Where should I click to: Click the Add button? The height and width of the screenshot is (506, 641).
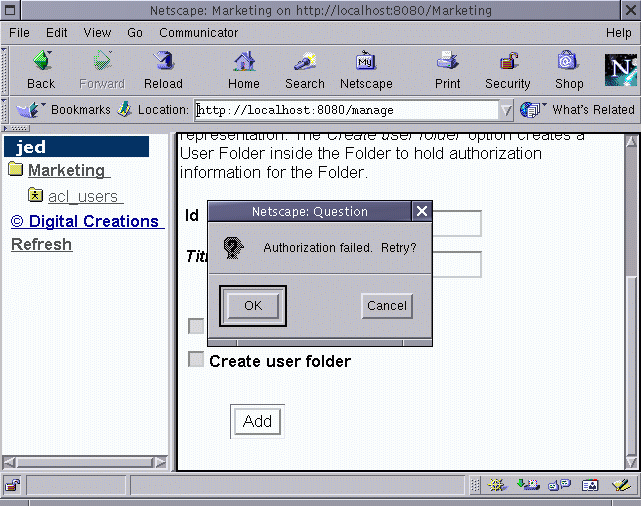pos(257,421)
